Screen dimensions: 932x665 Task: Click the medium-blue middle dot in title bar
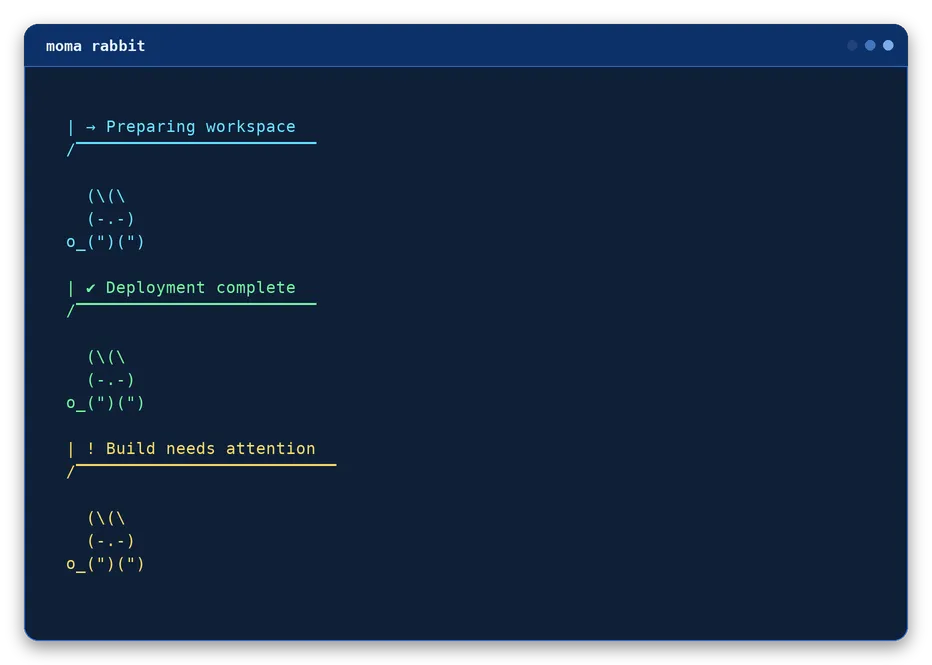click(x=870, y=46)
